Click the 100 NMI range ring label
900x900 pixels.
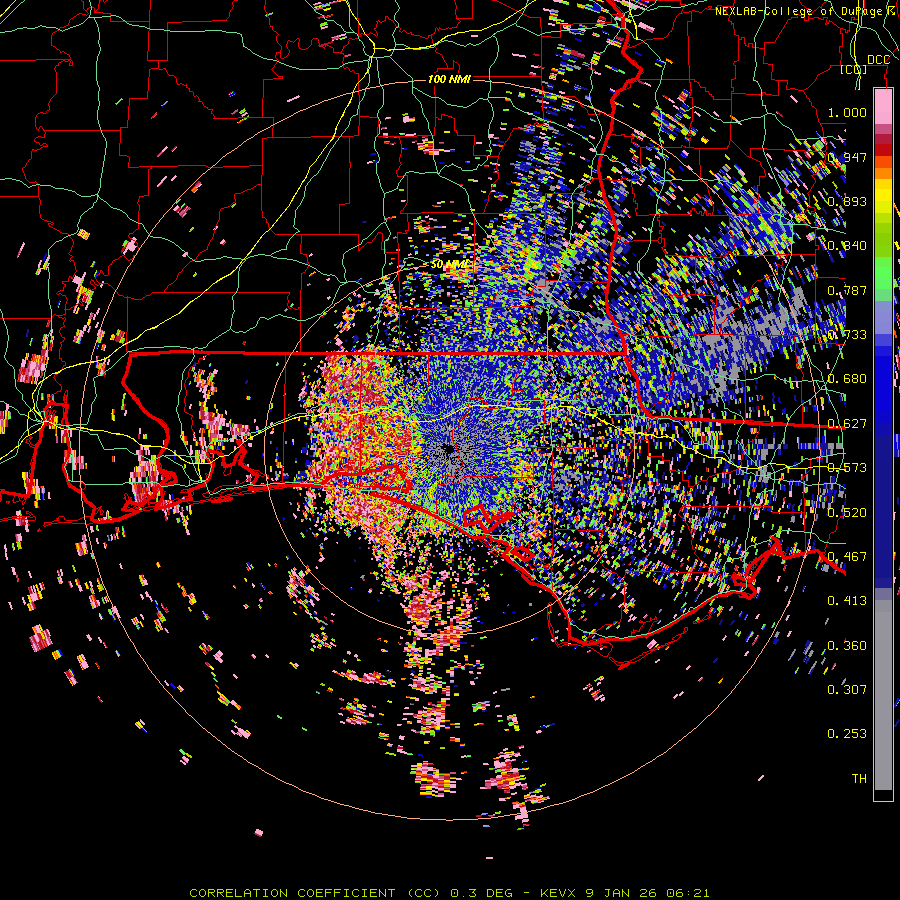449,79
